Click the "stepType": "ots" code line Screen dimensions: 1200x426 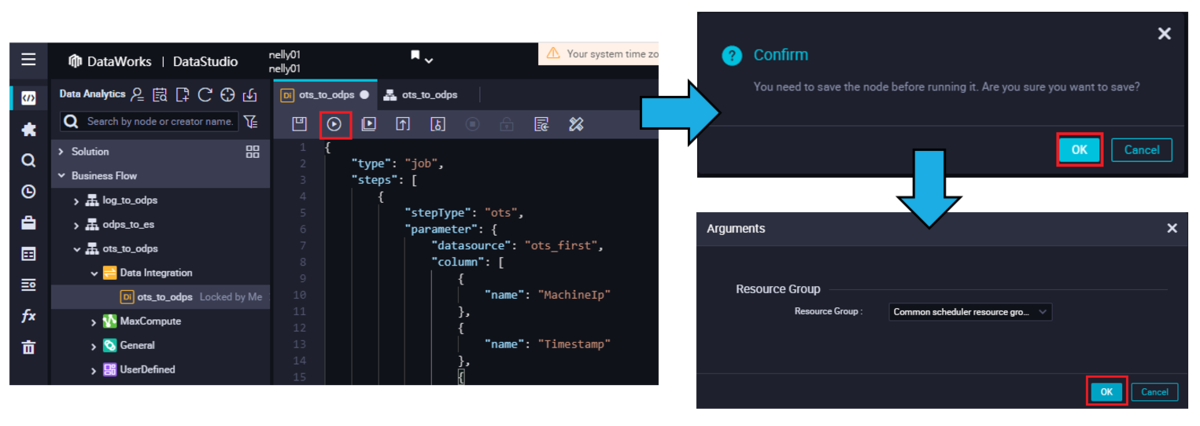pyautogui.click(x=464, y=213)
